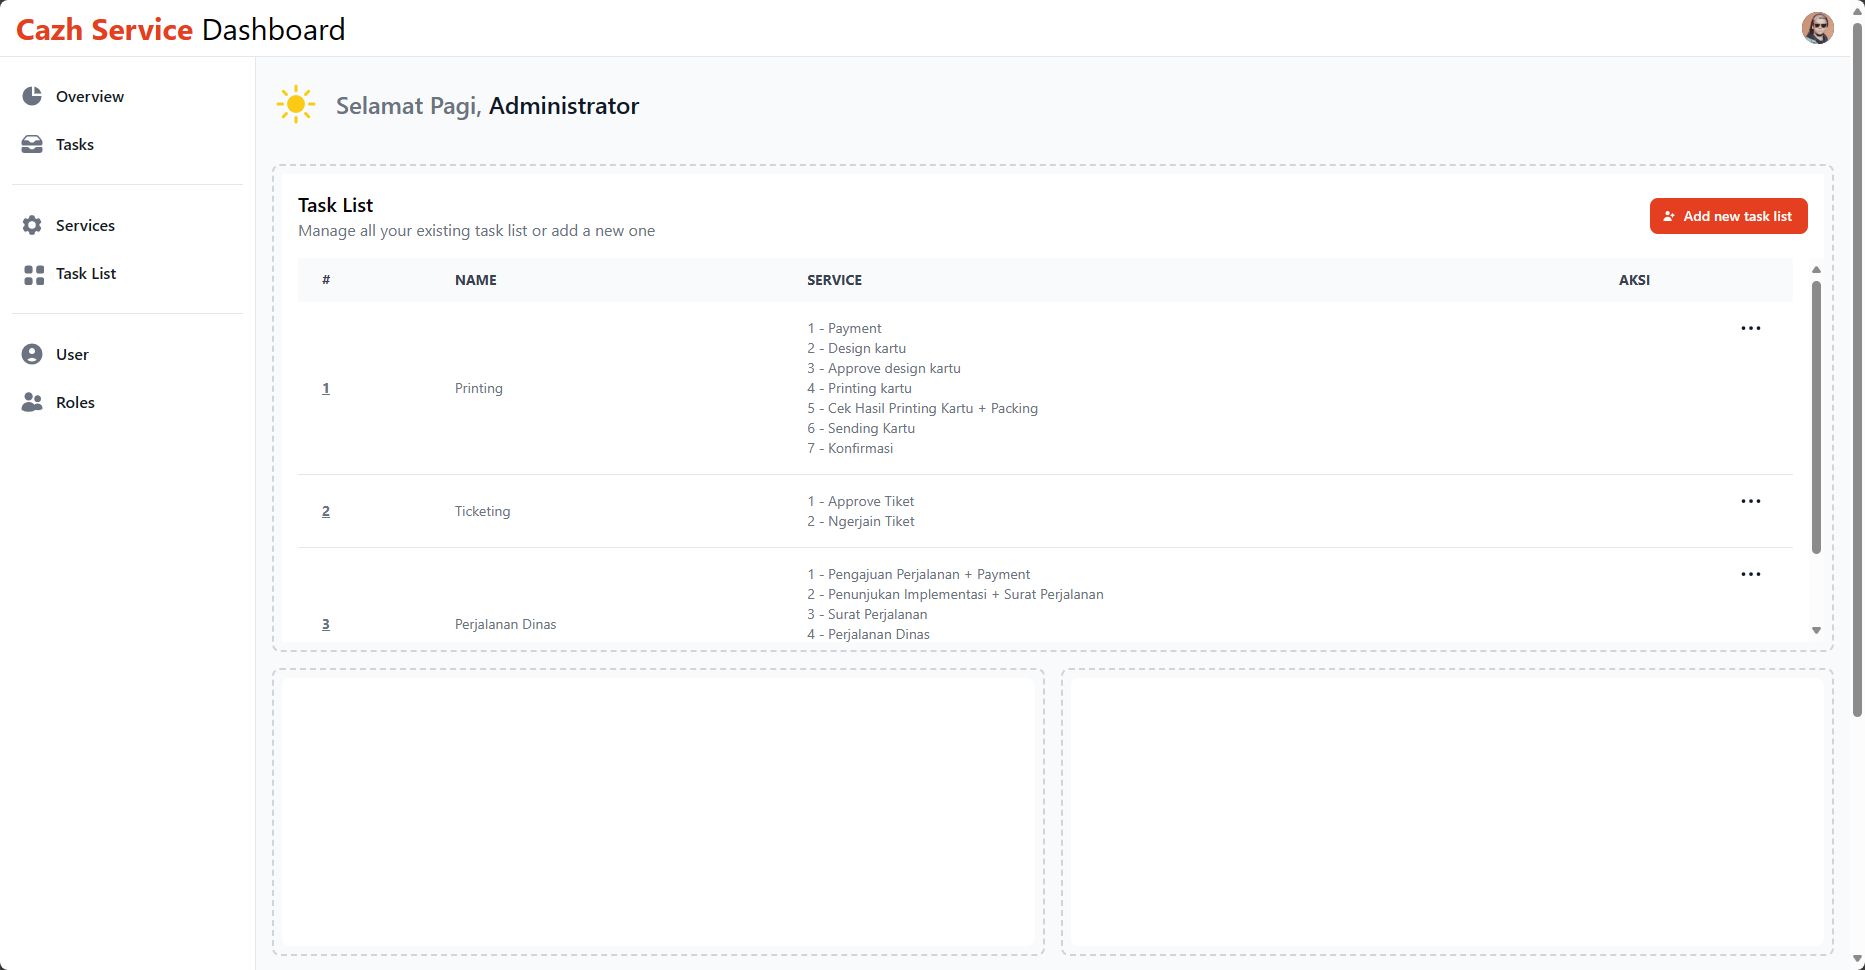Click the Ticketing name cell
Viewport: 1865px width, 970px height.
click(x=482, y=511)
